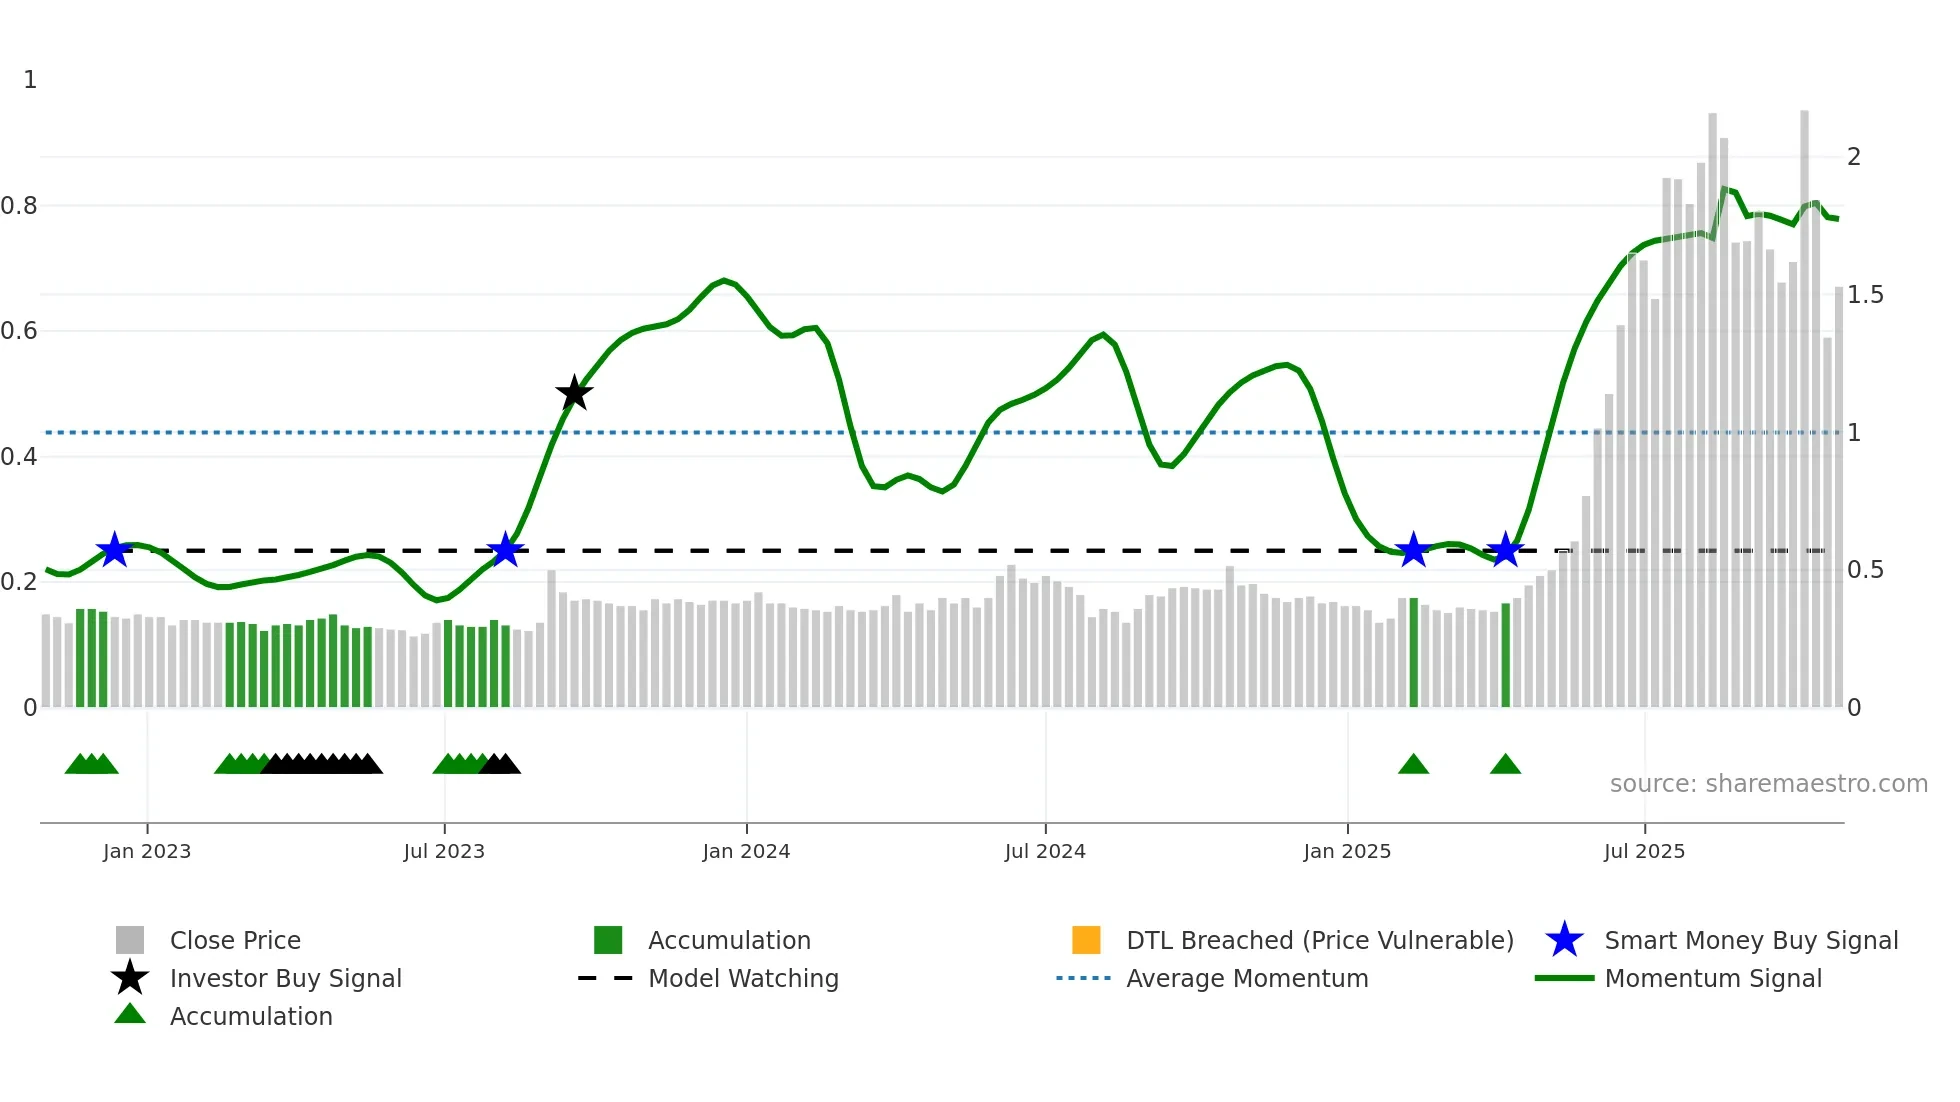Viewport: 1960px width, 1102px height.
Task: Click the black triangle cluster near Jul 2023
Action: [x=500, y=765]
